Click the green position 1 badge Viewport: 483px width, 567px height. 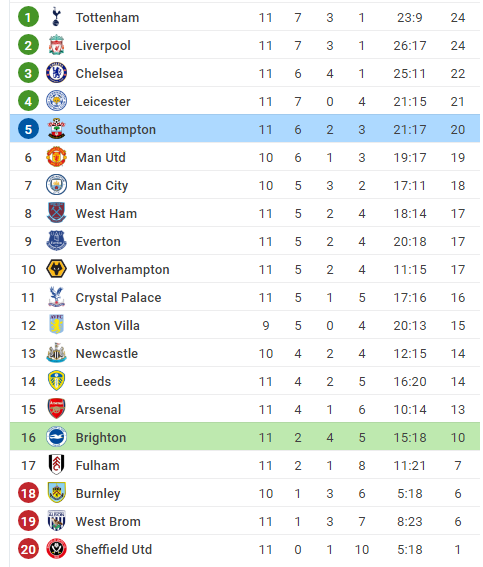28,17
